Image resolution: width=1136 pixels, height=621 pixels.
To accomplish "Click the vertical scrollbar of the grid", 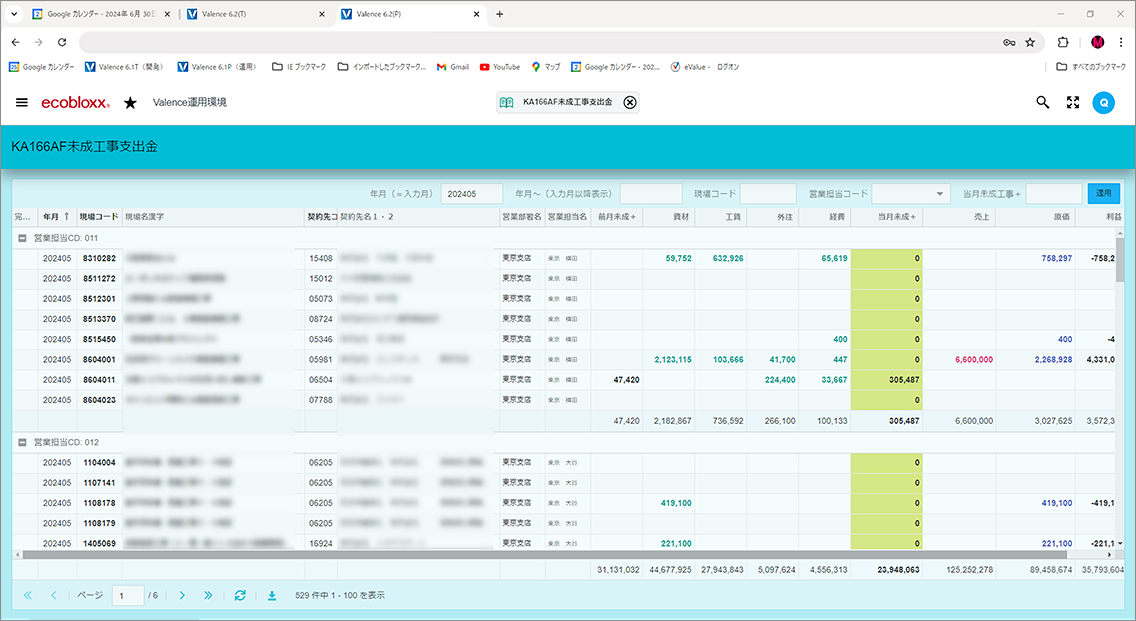I will click(1120, 261).
